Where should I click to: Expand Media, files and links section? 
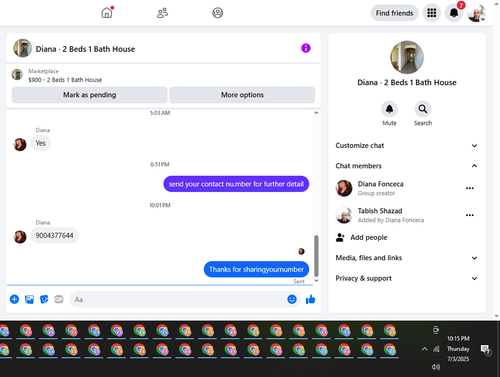(x=407, y=258)
